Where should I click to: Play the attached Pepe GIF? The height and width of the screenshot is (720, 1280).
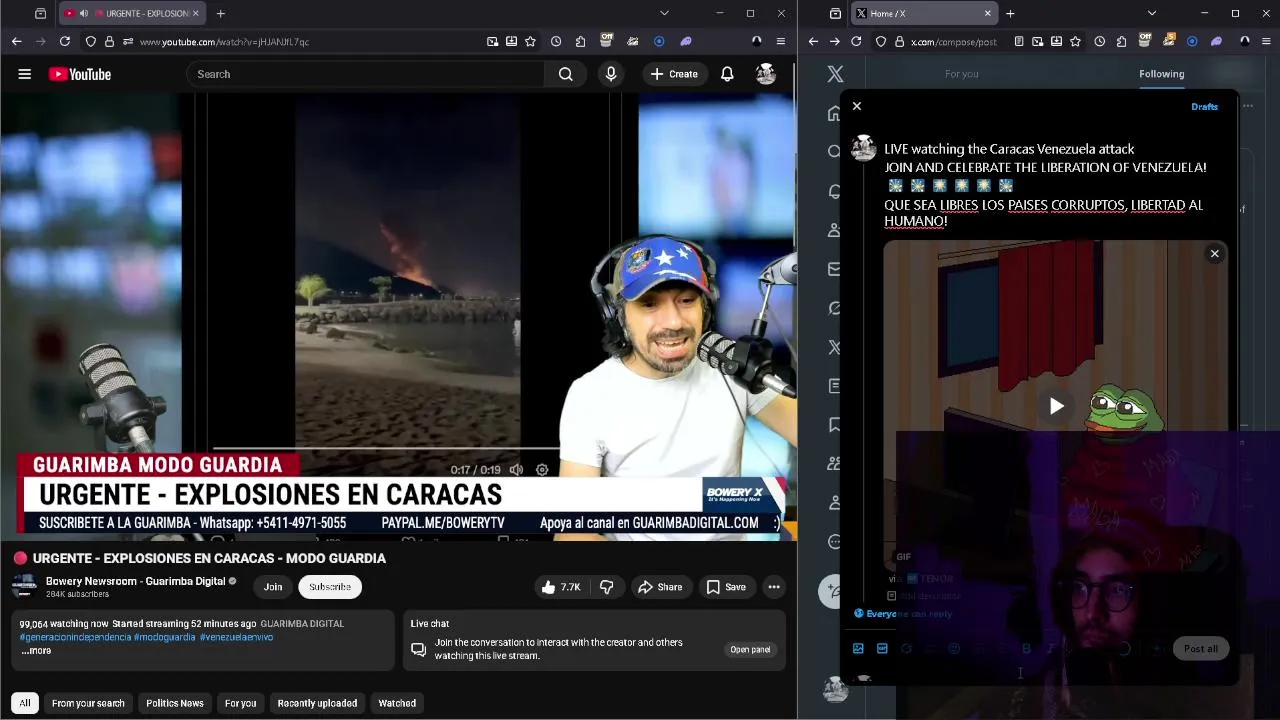tap(1056, 406)
